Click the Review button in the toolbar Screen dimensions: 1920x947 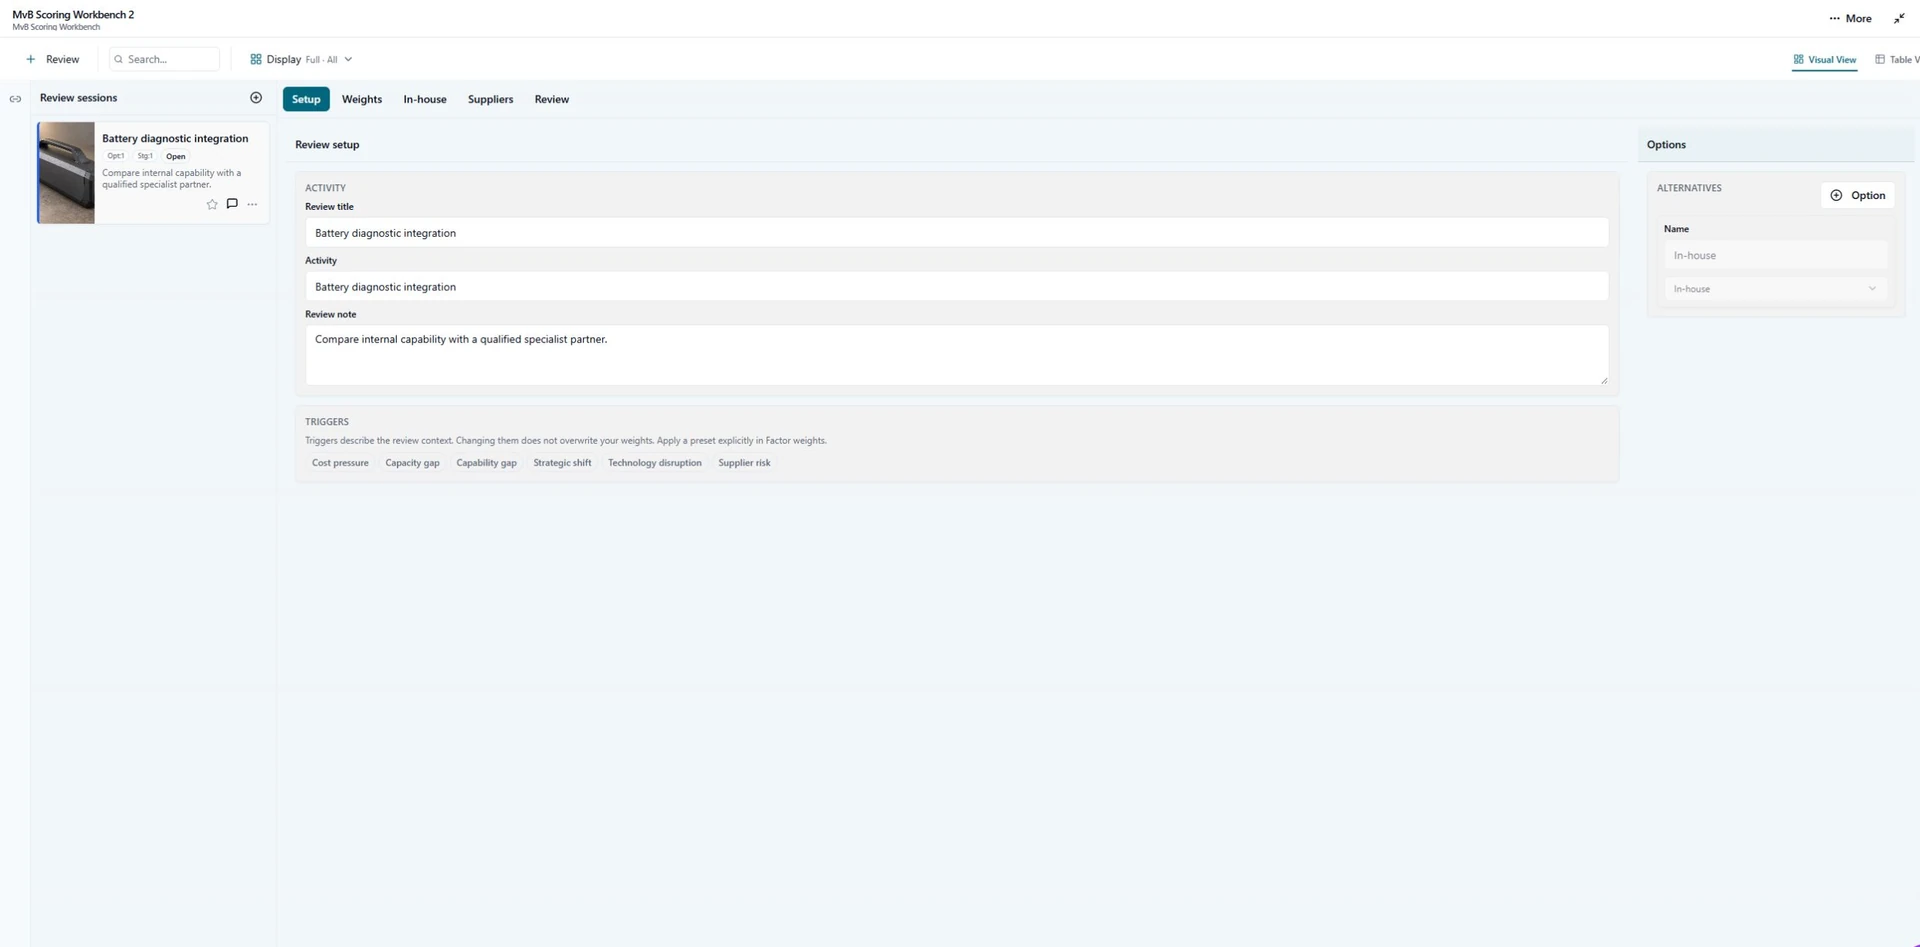point(53,59)
